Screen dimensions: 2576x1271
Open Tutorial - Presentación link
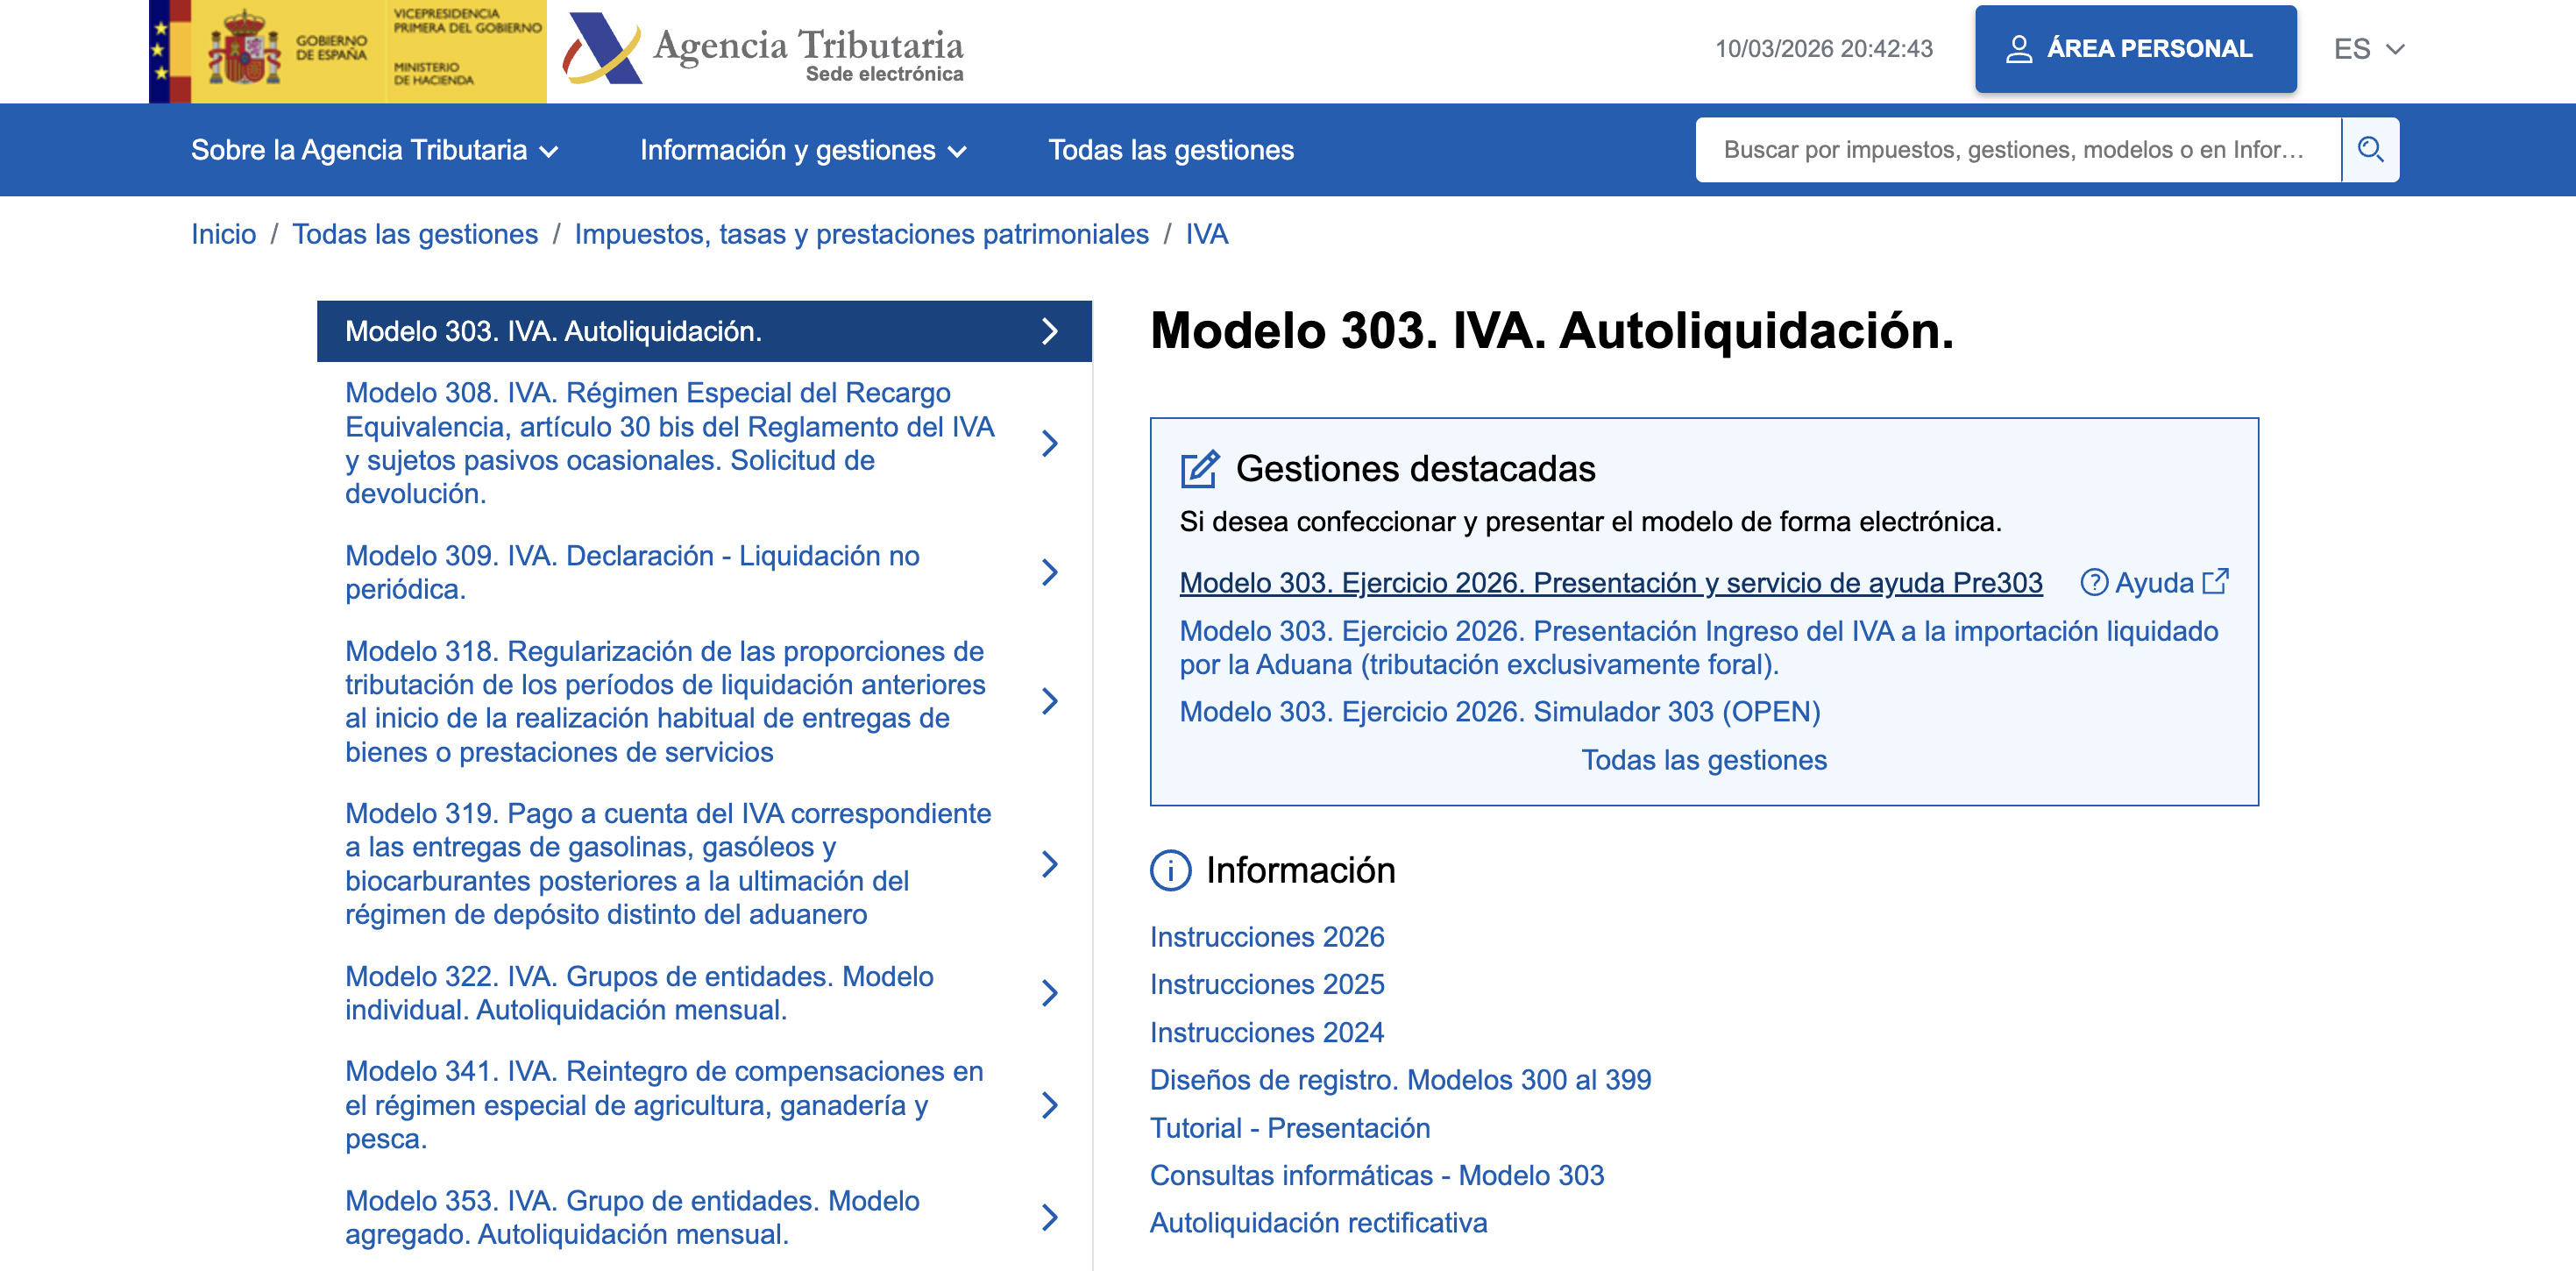click(1289, 1128)
